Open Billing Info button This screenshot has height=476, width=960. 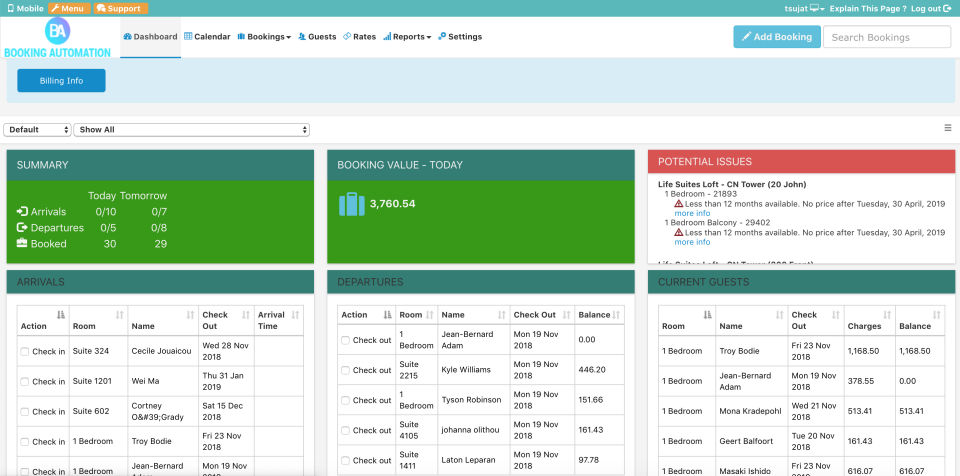[61, 81]
